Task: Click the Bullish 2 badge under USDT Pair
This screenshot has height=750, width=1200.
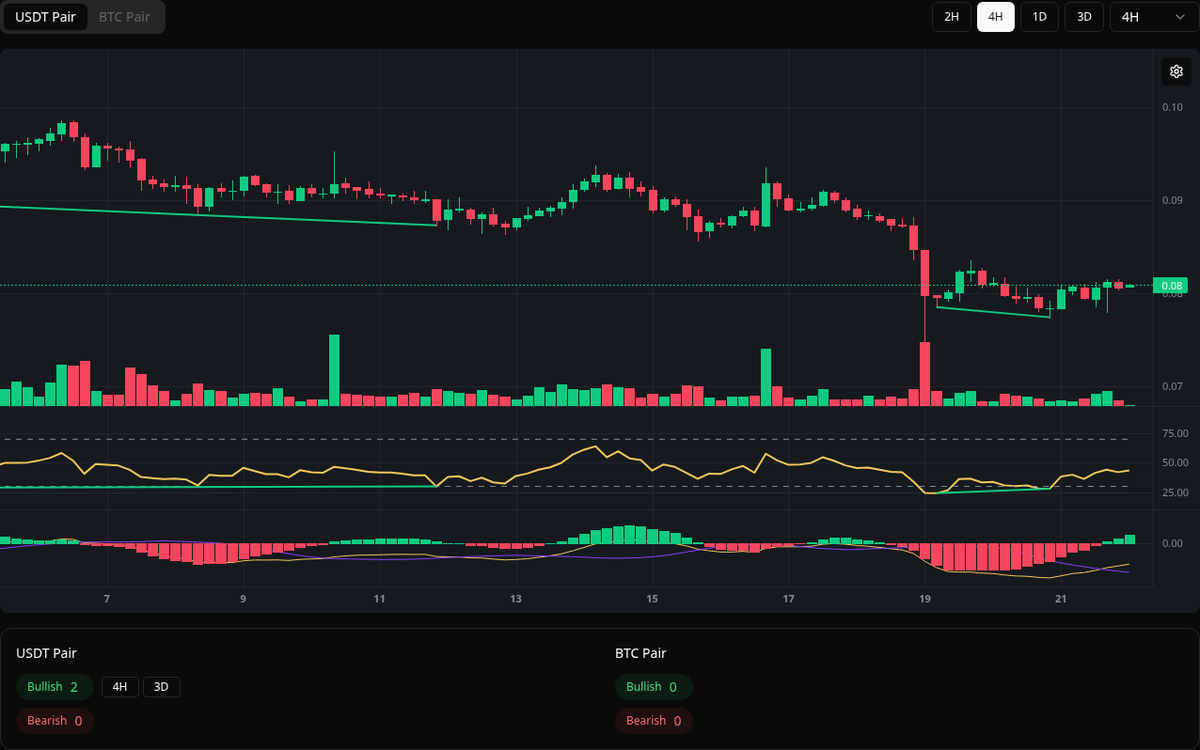Action: (x=54, y=687)
